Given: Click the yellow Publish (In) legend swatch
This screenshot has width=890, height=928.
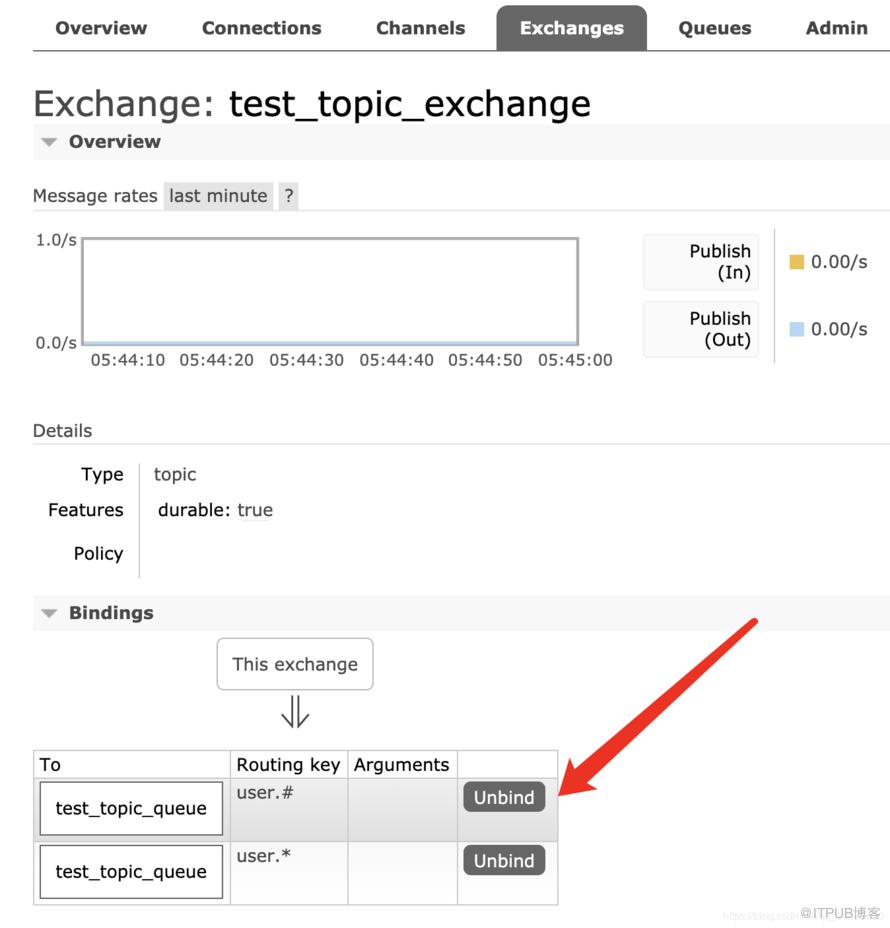Looking at the screenshot, I should click(x=797, y=262).
